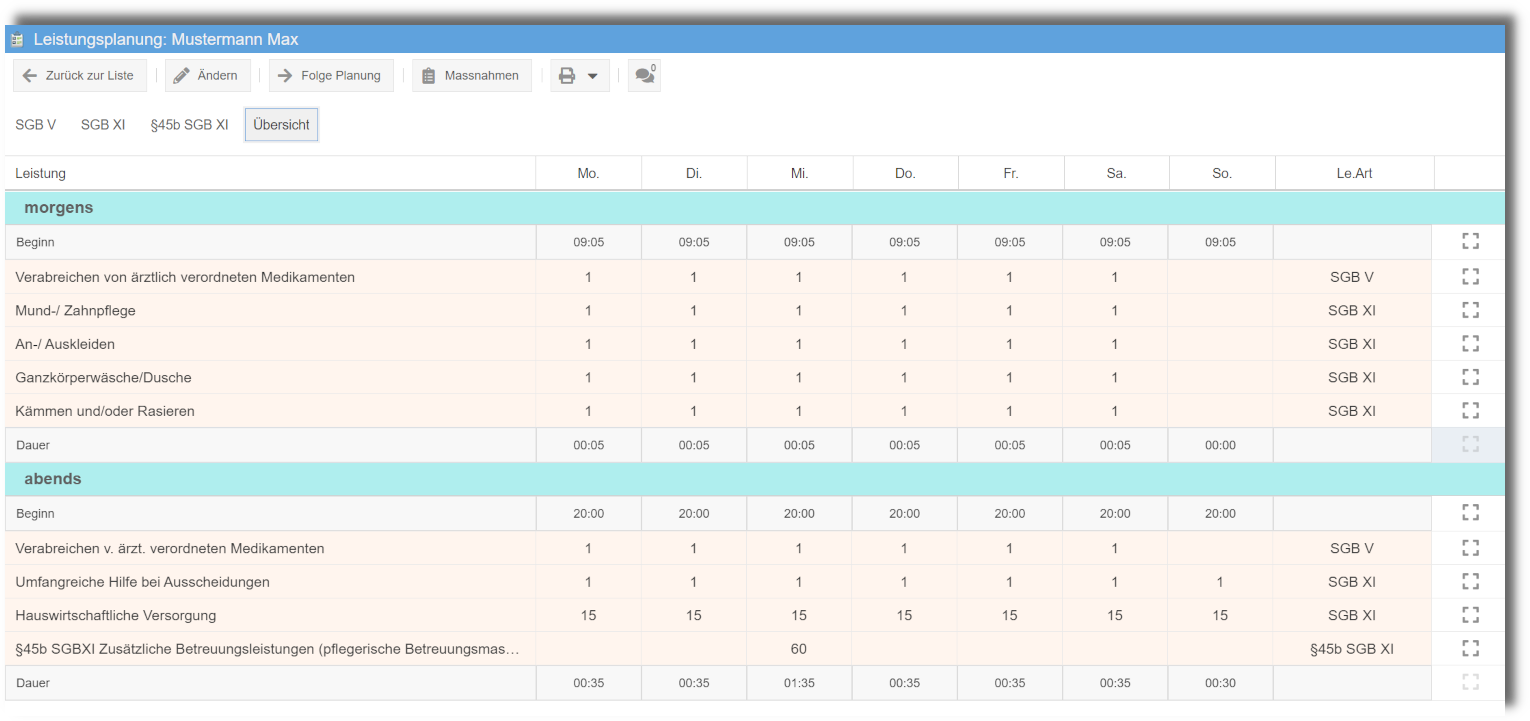Open details for the abends Beginn row
This screenshot has height=721, width=1530.
[1469, 512]
